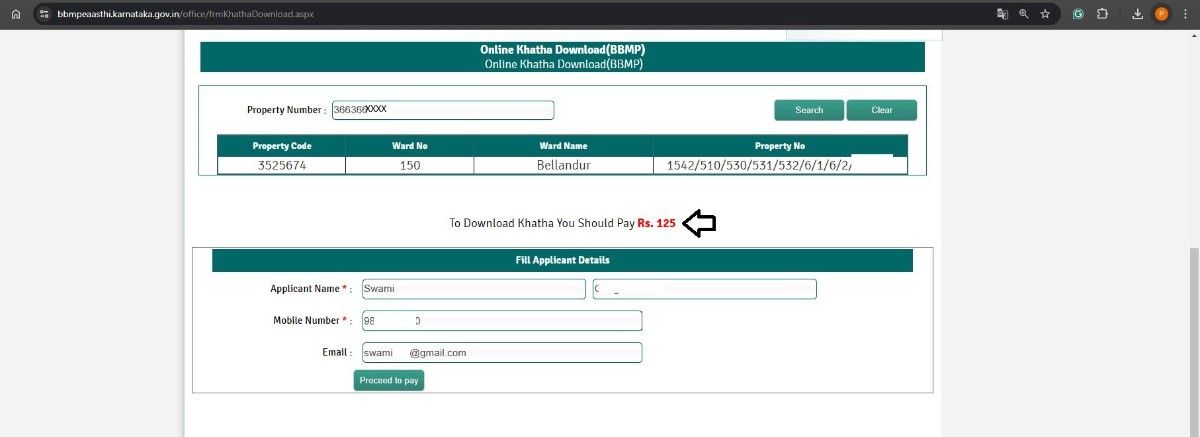Screen dimensions: 1200x437
Task: Open browser downloads icon
Action: coord(1138,14)
